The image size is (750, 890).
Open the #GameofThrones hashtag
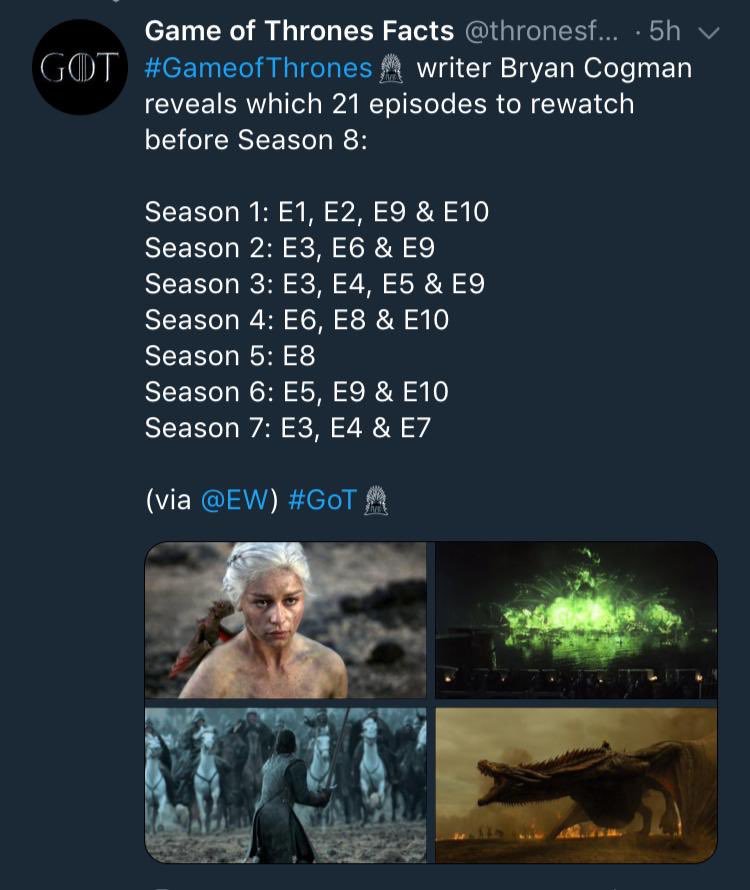(x=258, y=68)
